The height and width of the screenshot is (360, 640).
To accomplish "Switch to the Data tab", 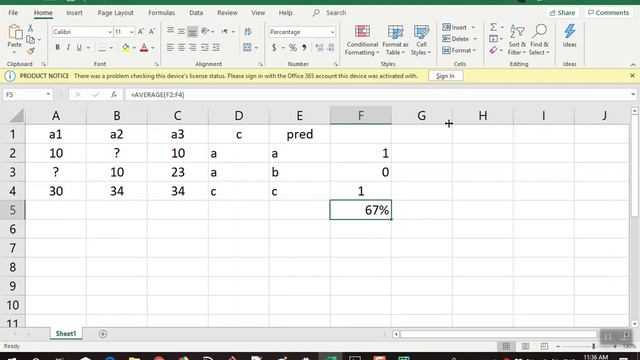I will click(x=196, y=13).
